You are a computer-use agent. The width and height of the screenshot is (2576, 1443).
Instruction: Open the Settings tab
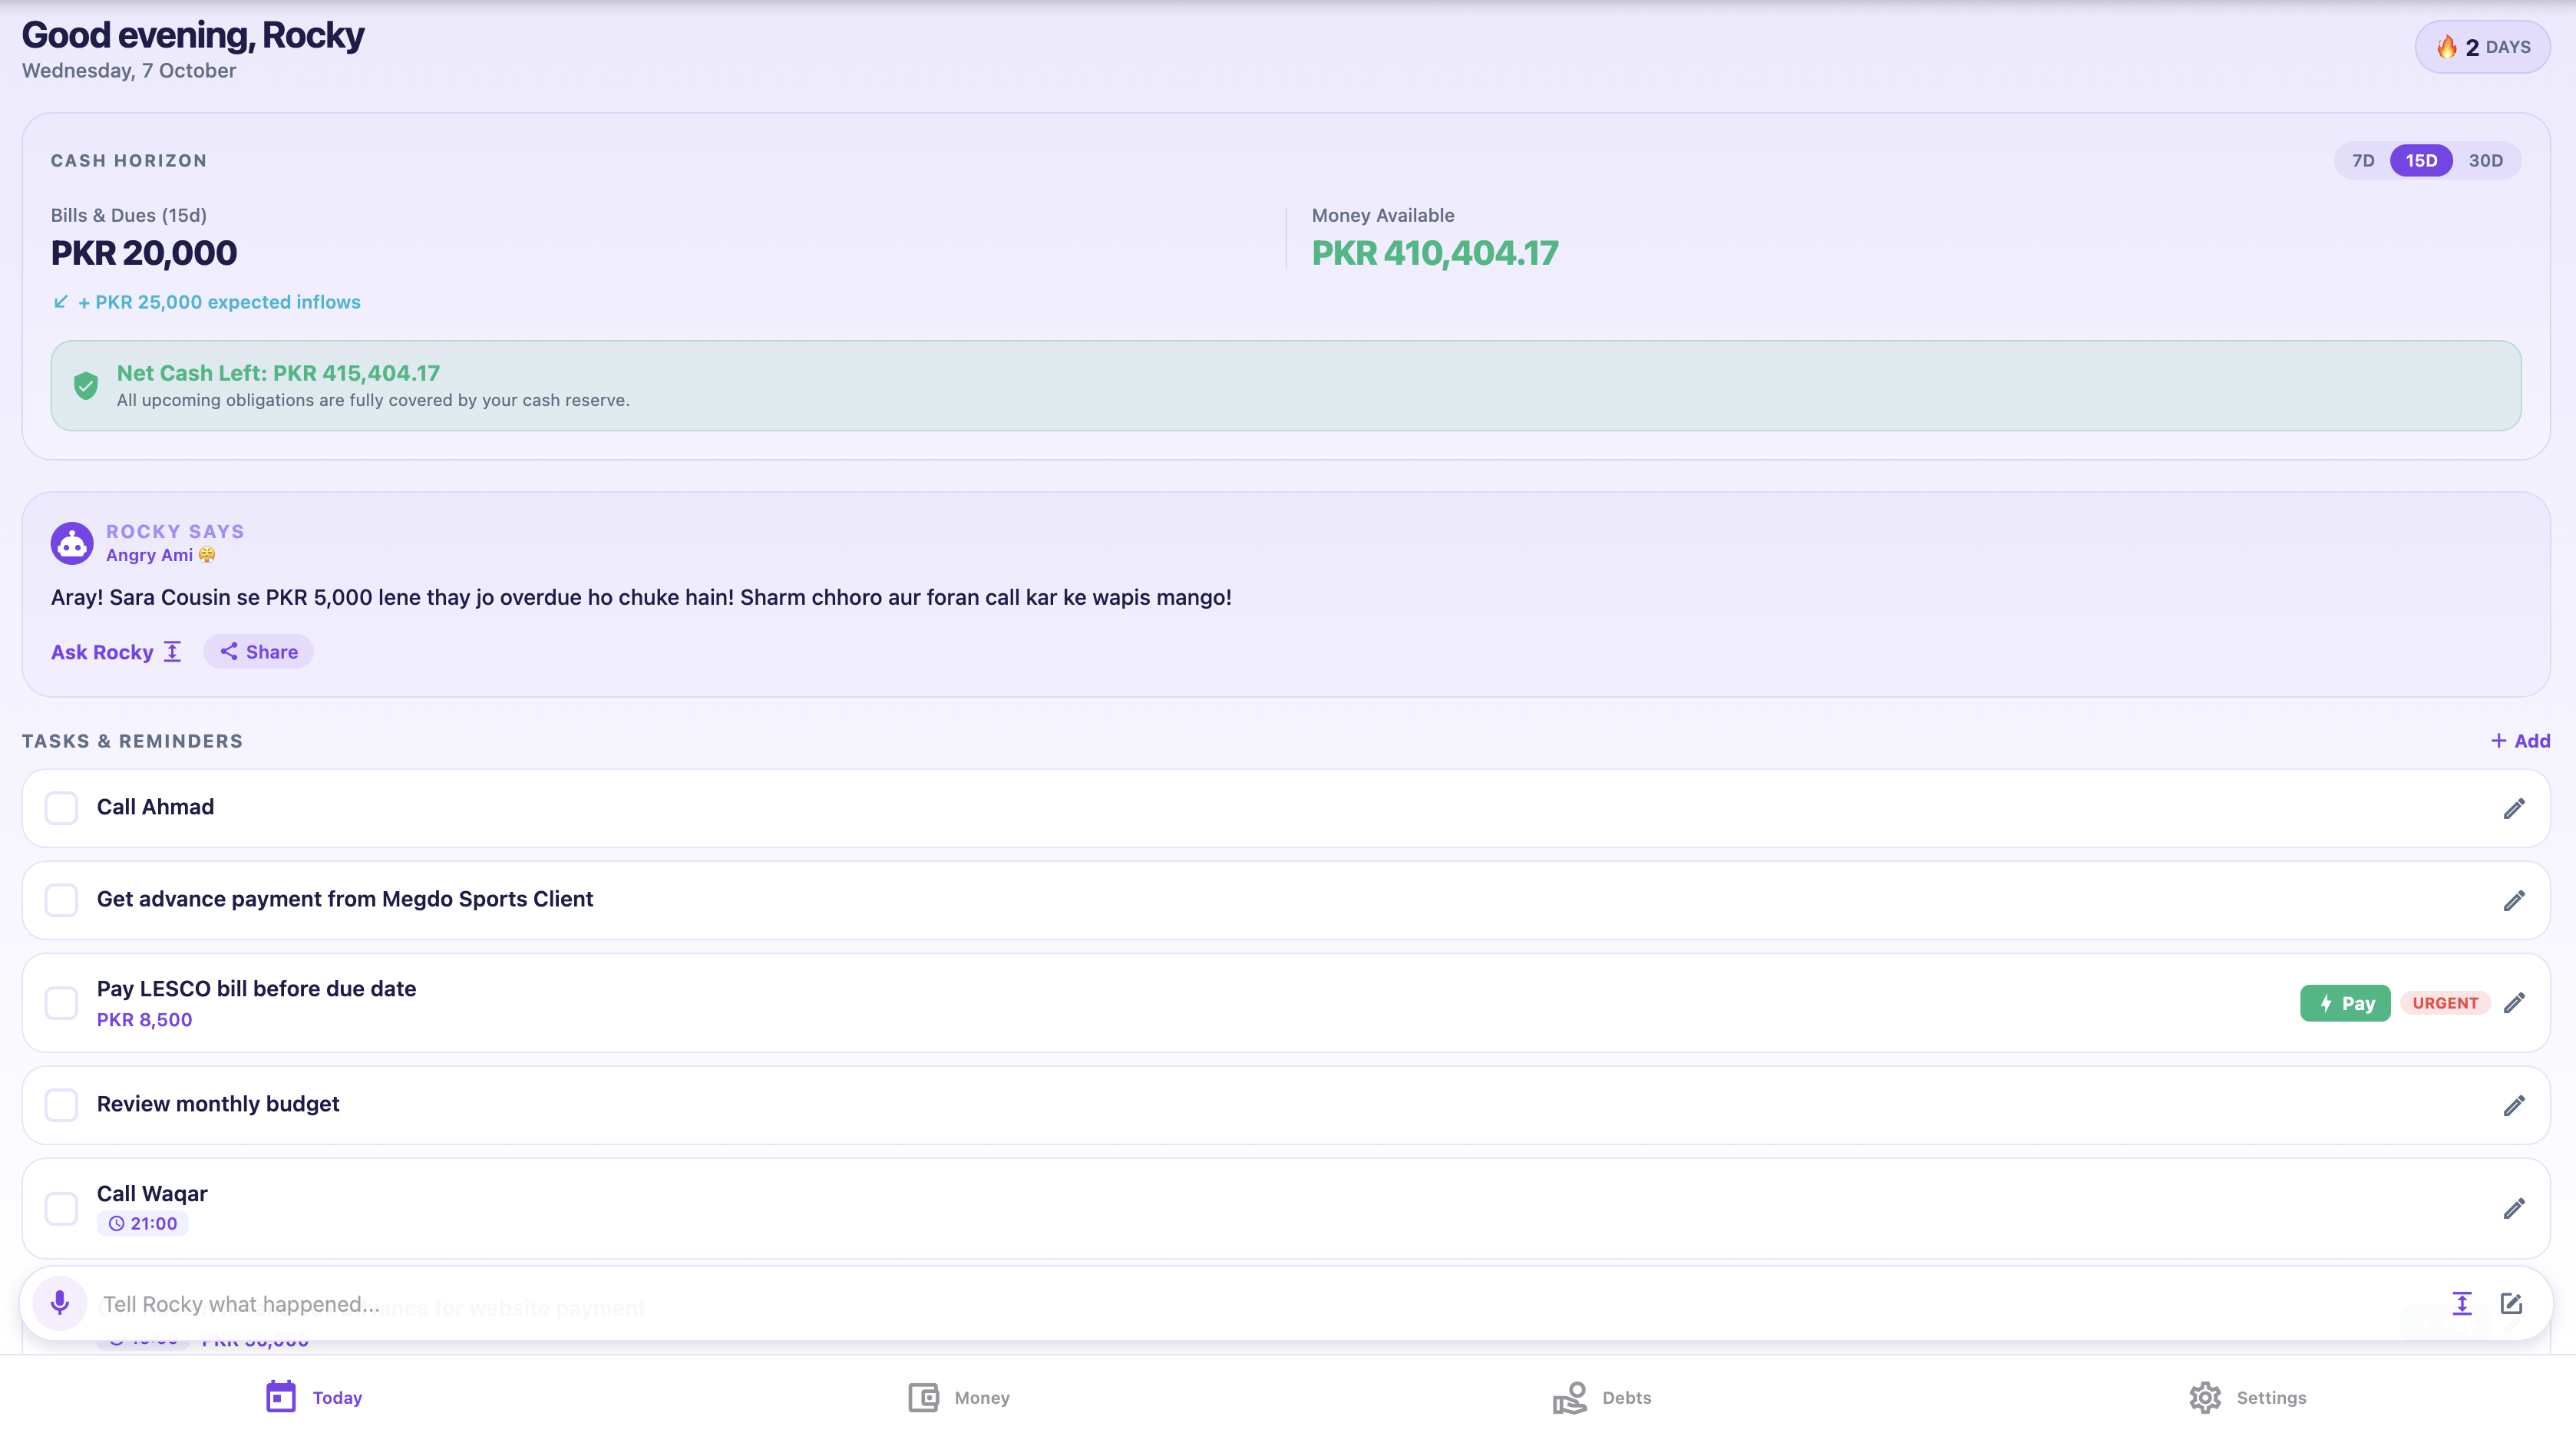pyautogui.click(x=2247, y=1397)
